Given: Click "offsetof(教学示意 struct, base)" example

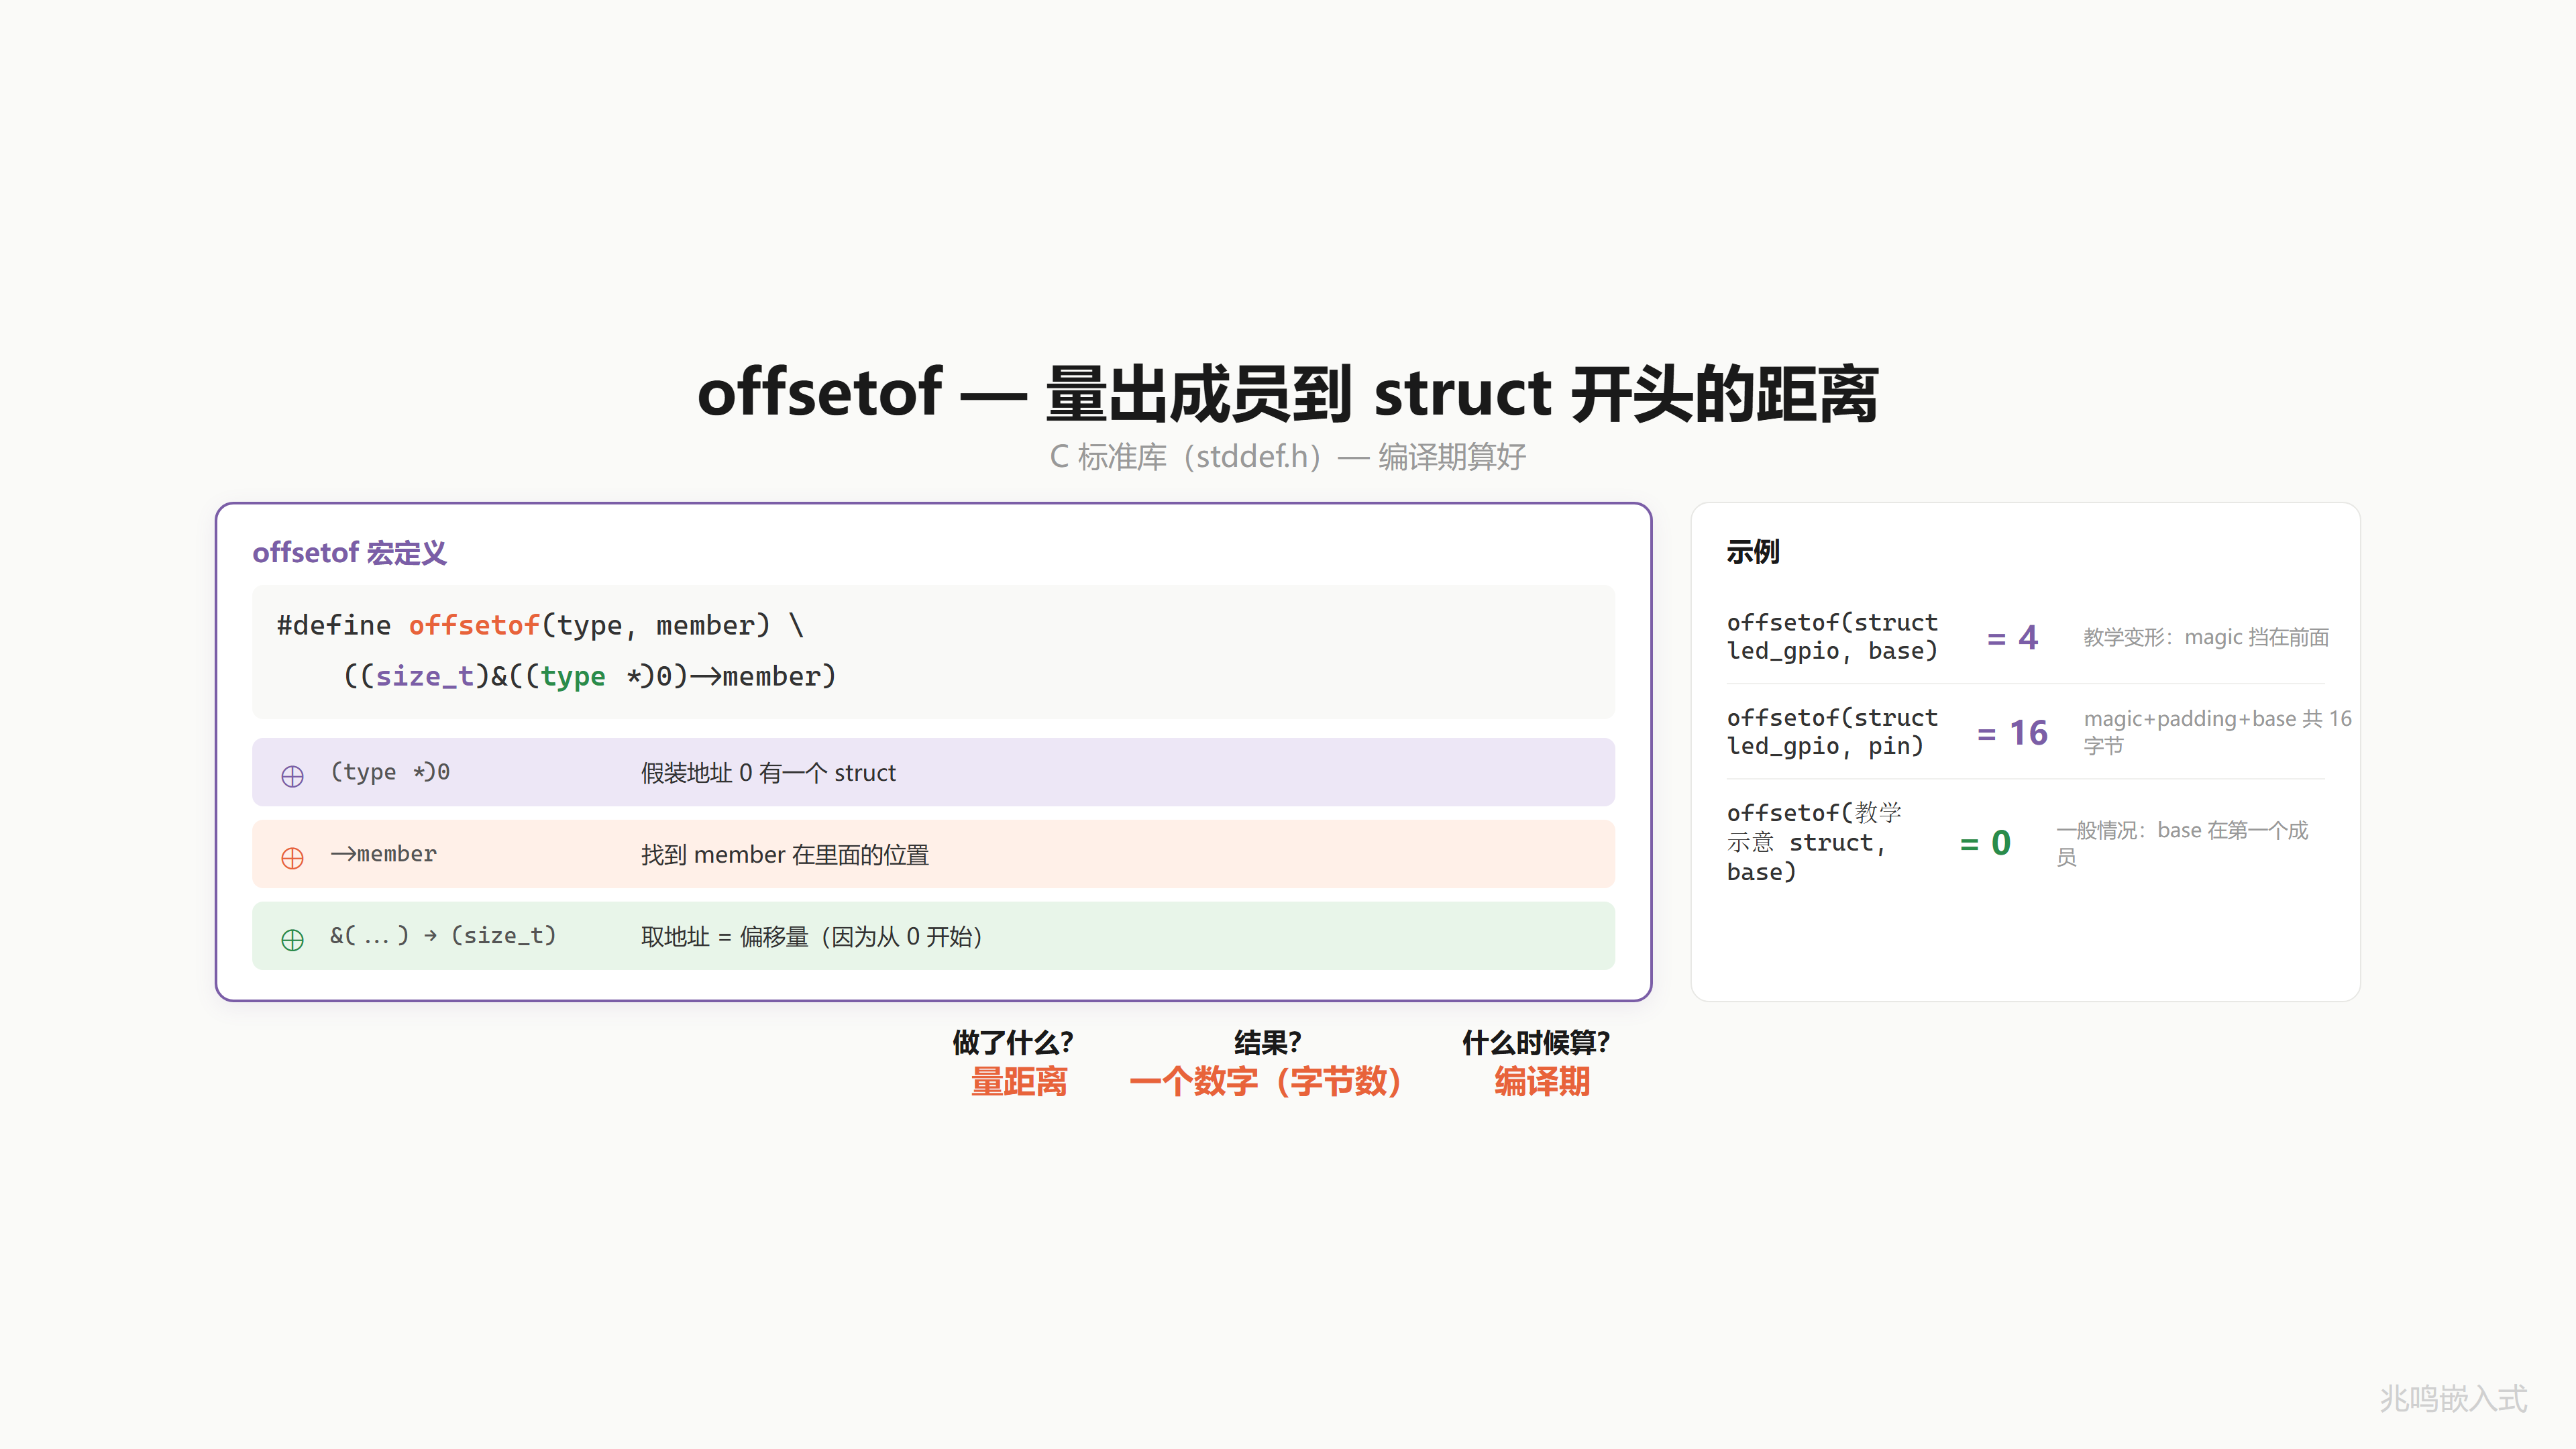Looking at the screenshot, I should [1815, 842].
